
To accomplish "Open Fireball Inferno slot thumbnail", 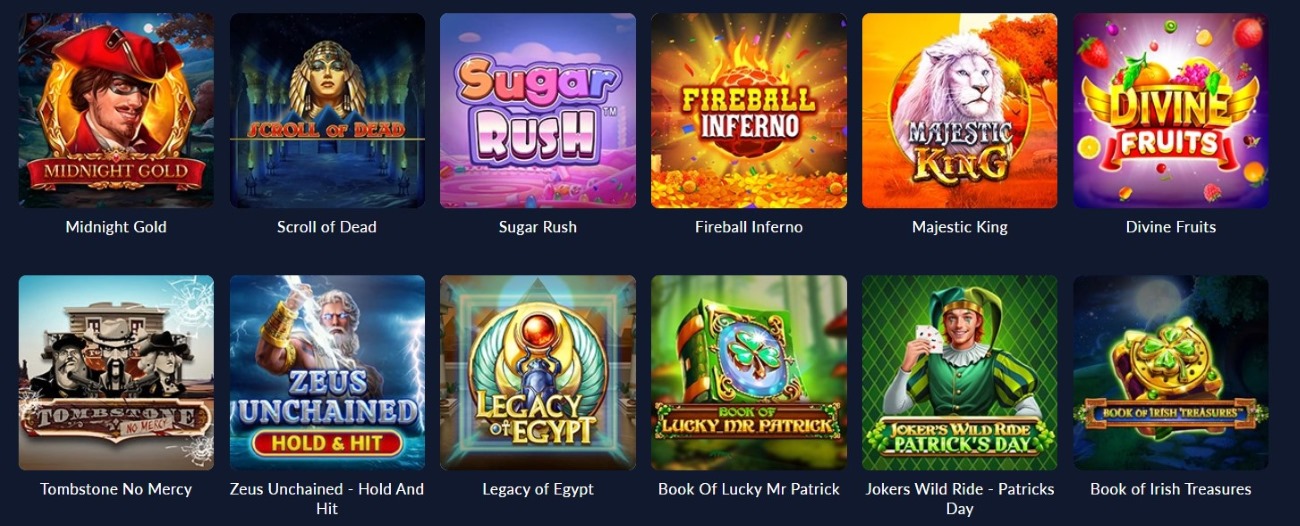I will coord(749,110).
